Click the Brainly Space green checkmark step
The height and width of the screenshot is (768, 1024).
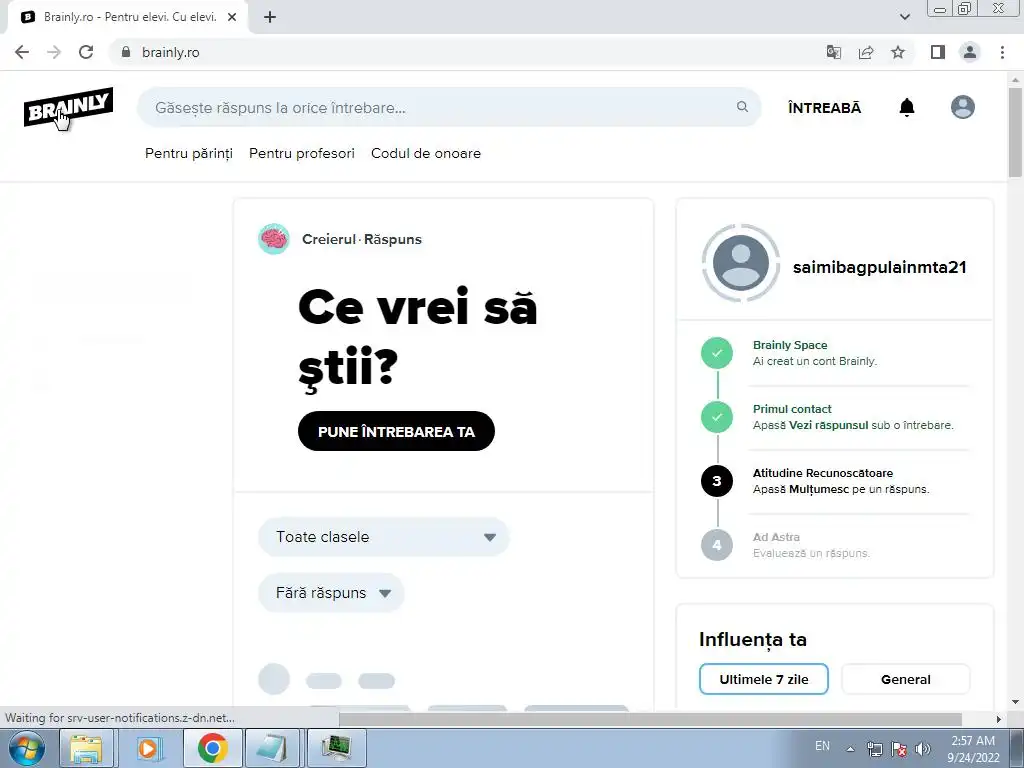[717, 353]
